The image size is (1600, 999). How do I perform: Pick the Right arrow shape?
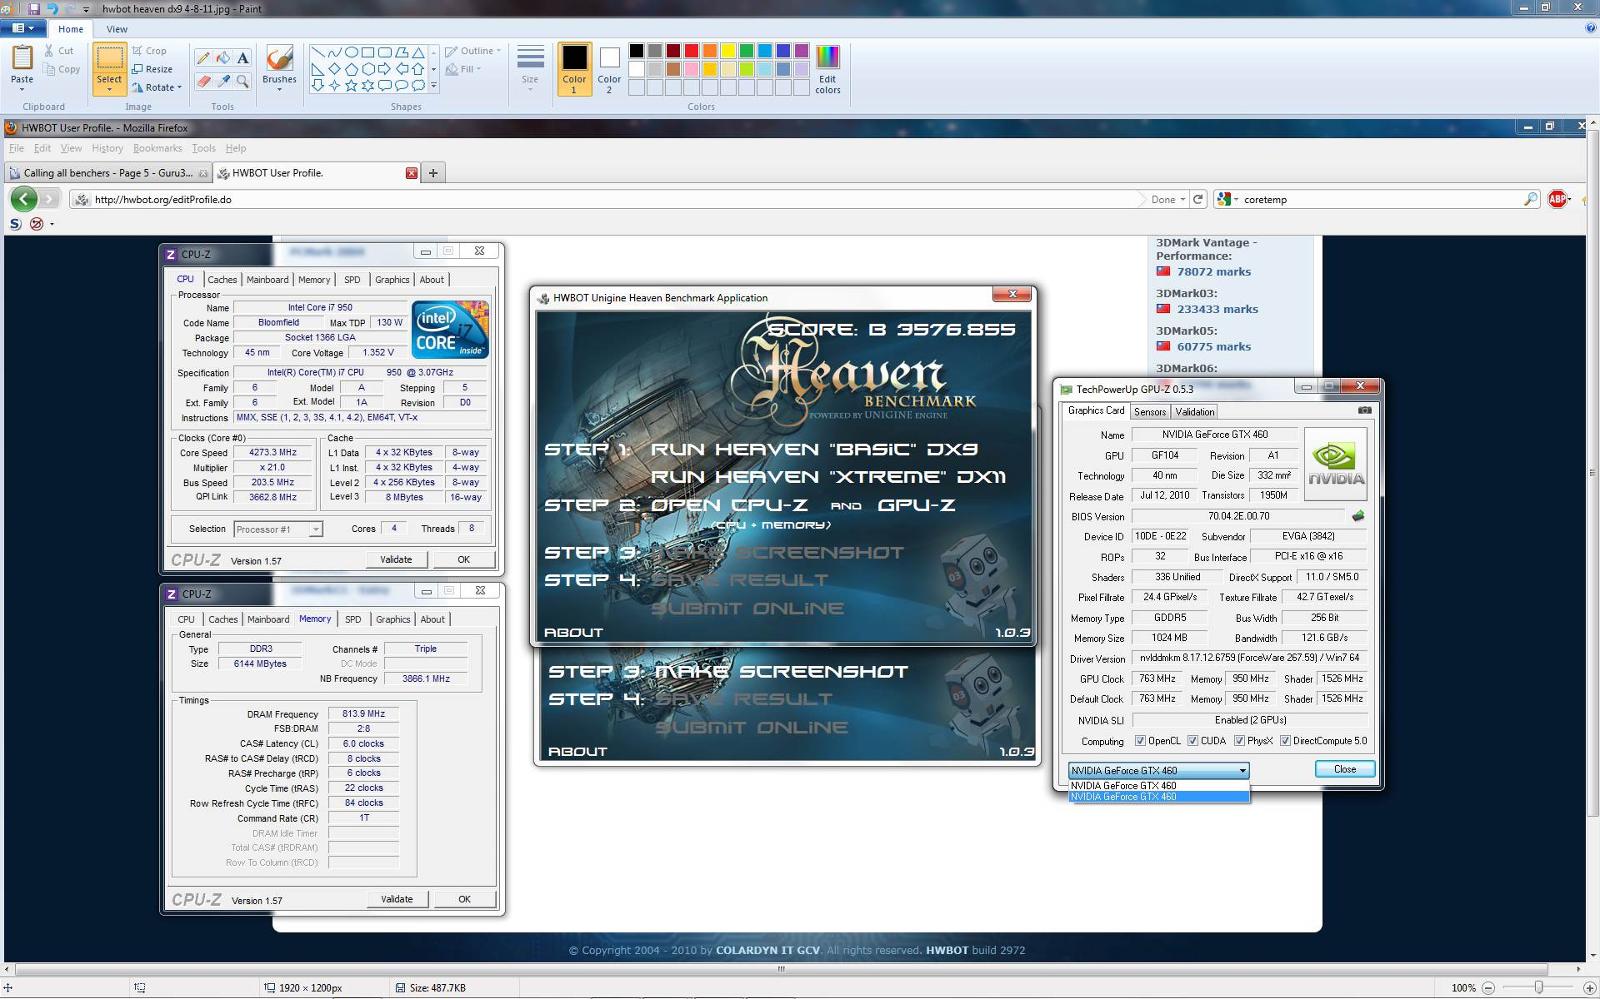[385, 69]
